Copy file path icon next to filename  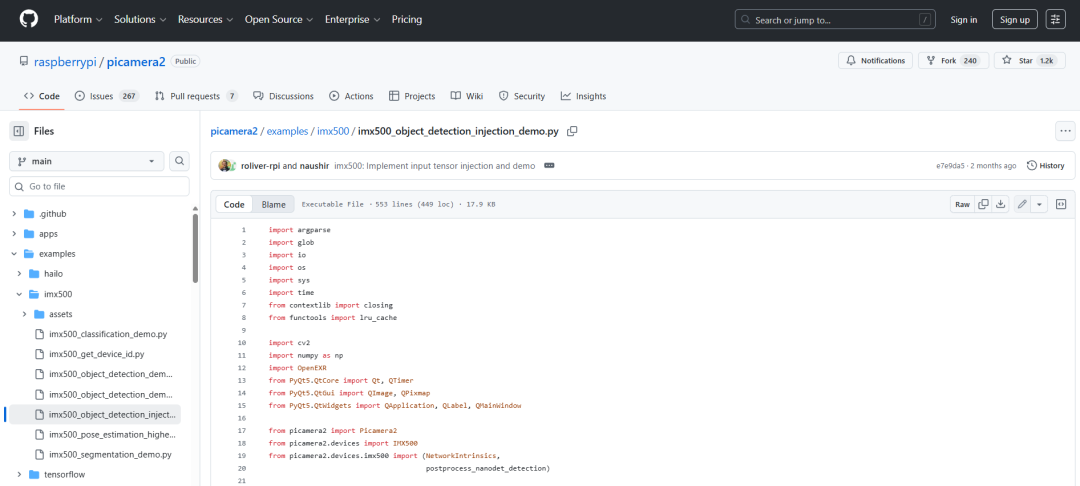coord(572,131)
